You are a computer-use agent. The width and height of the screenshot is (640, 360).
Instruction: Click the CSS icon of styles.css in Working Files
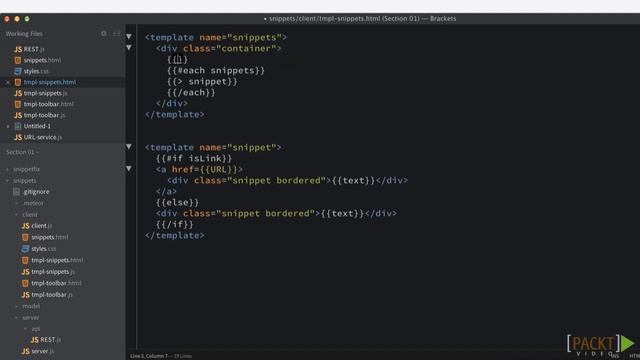pyautogui.click(x=18, y=71)
